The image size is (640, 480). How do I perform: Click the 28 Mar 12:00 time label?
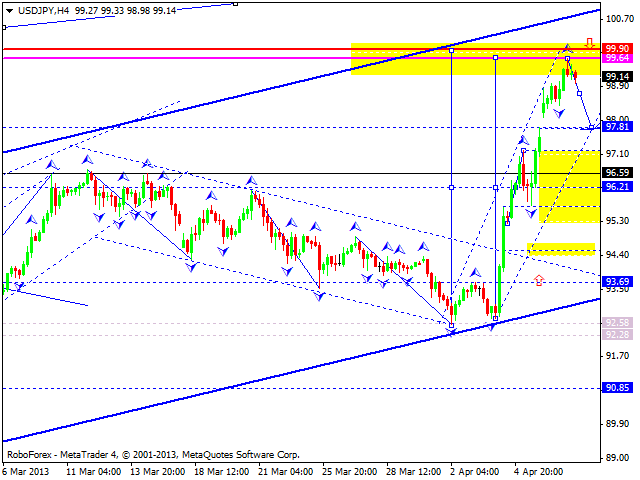click(414, 472)
